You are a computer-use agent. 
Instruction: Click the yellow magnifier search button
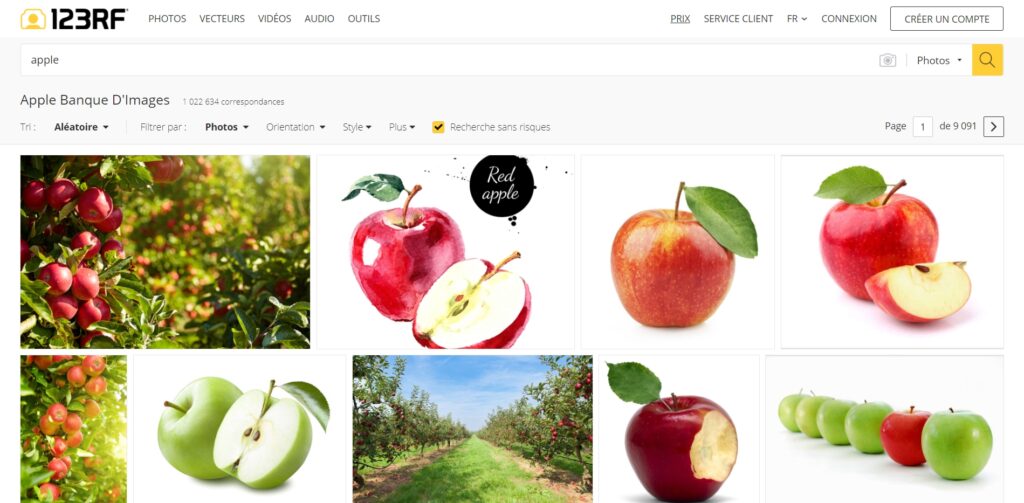coord(987,60)
